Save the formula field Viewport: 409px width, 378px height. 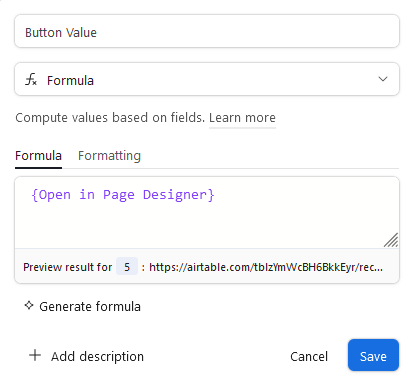(373, 355)
